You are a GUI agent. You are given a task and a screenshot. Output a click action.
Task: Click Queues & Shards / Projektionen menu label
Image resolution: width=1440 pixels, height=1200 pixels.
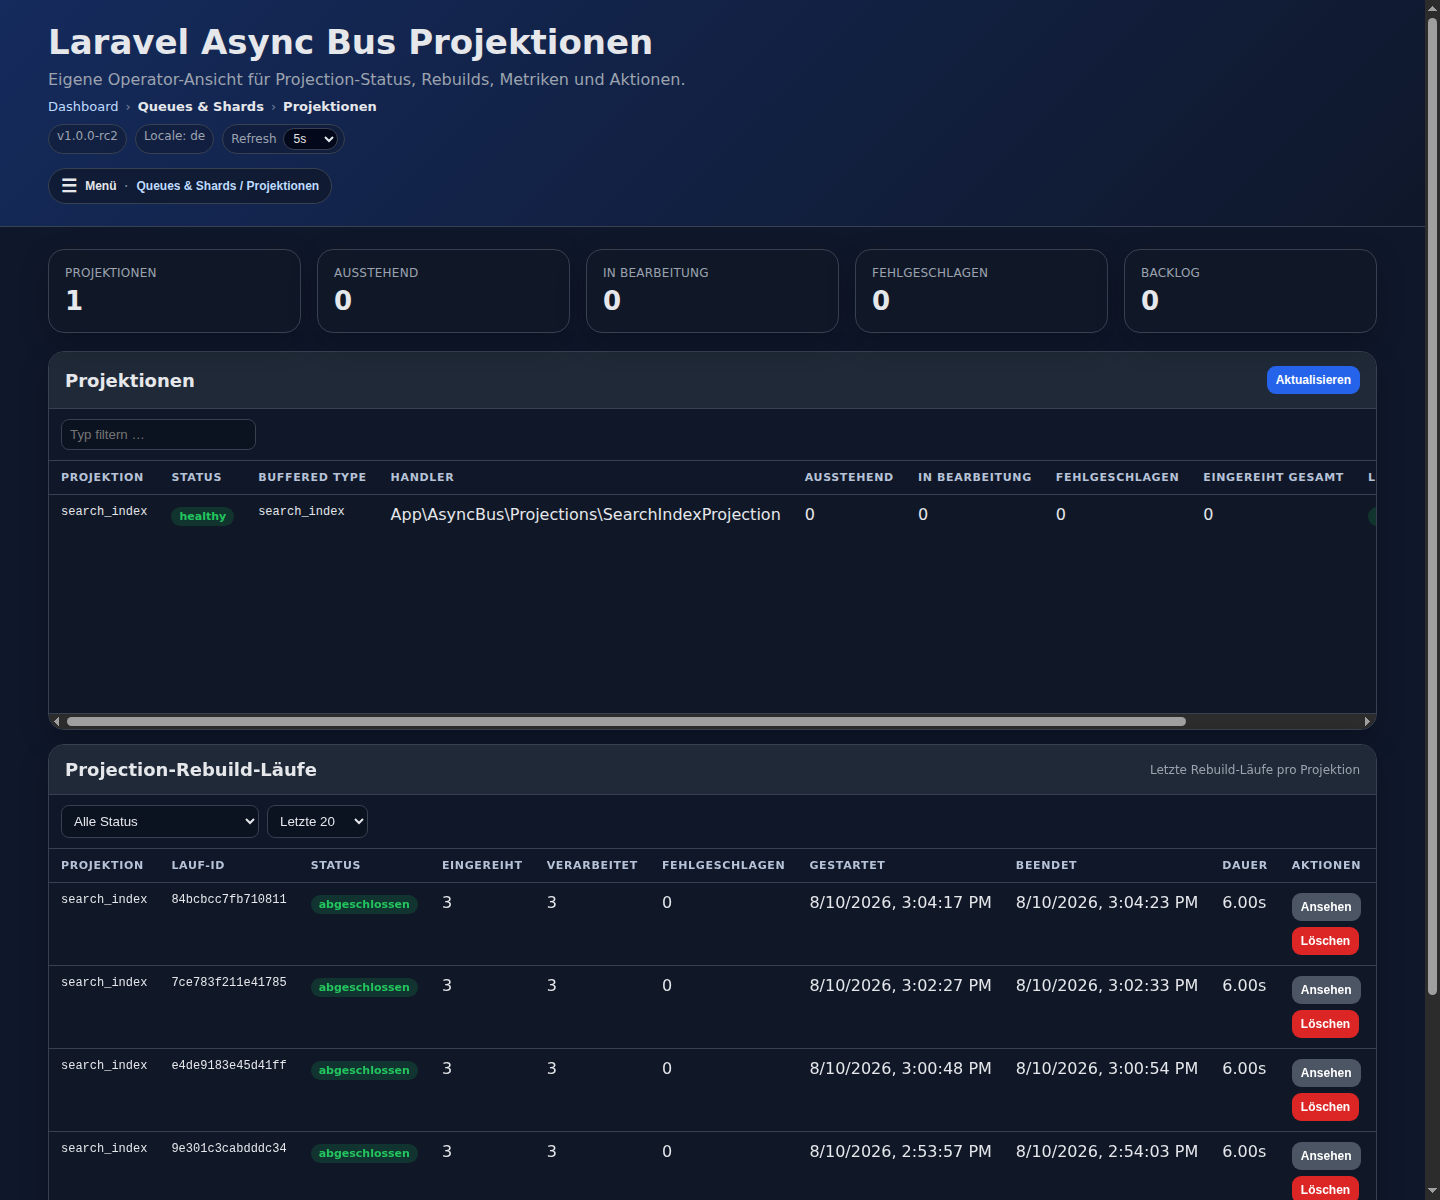pyautogui.click(x=228, y=186)
